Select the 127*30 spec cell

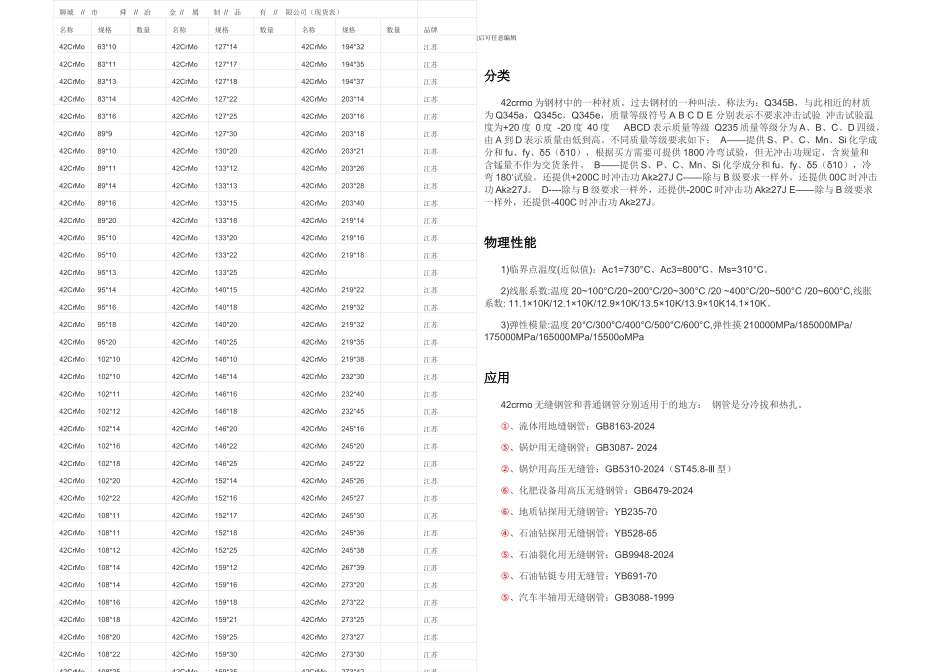(226, 133)
